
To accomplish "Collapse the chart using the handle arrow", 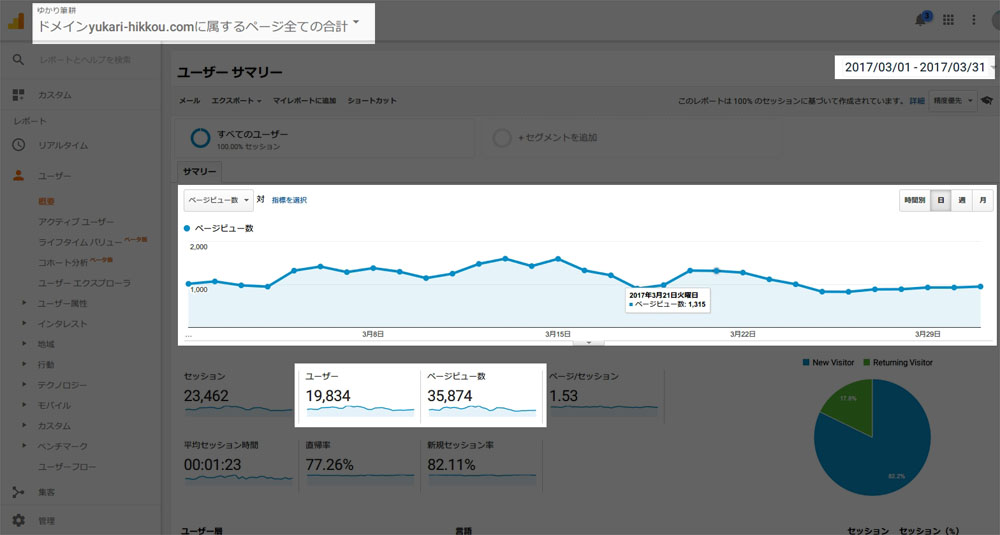I will point(589,343).
